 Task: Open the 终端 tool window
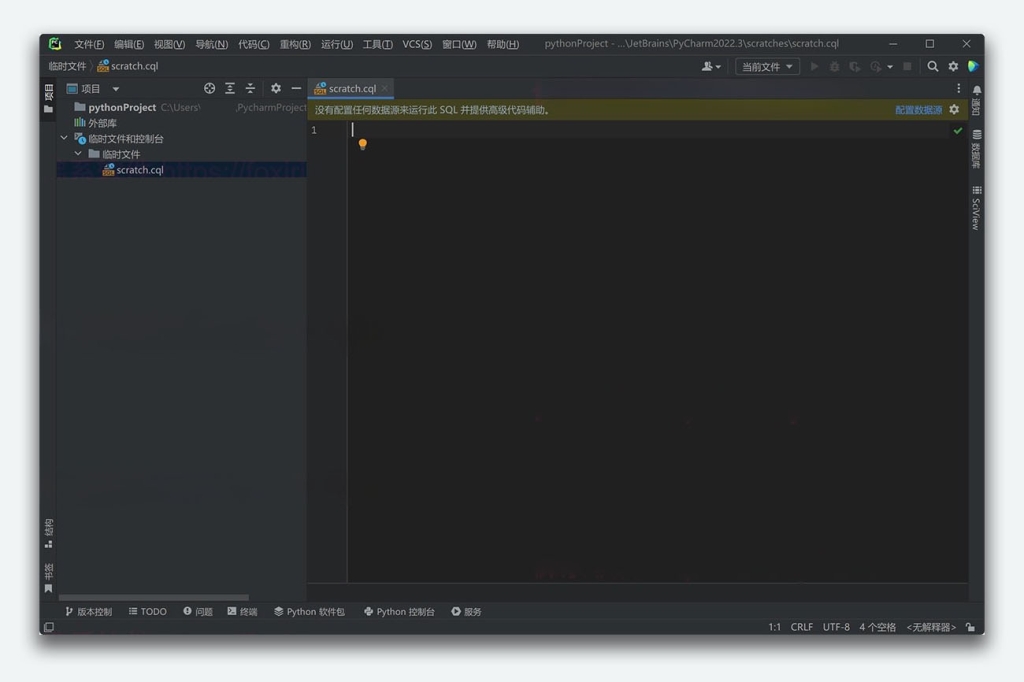pos(242,611)
